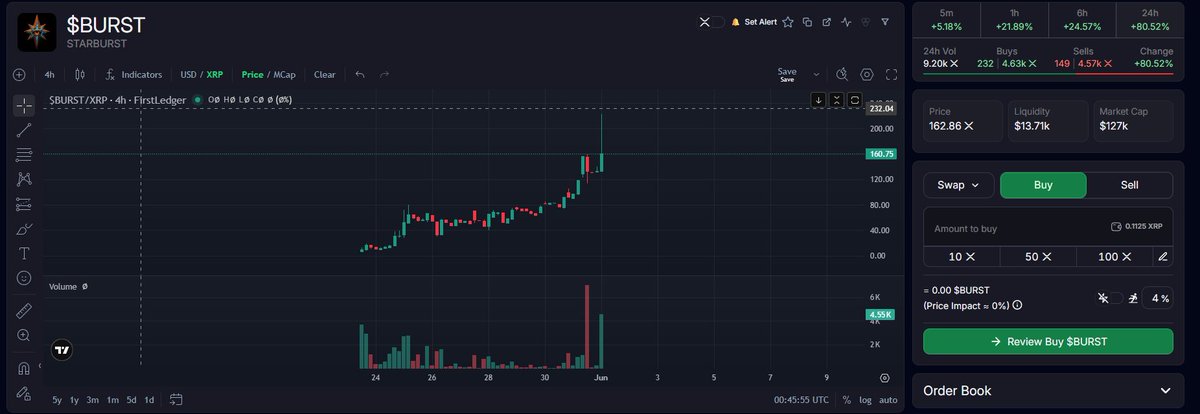Open time axis settings gear
The height and width of the screenshot is (414, 1200).
point(885,378)
